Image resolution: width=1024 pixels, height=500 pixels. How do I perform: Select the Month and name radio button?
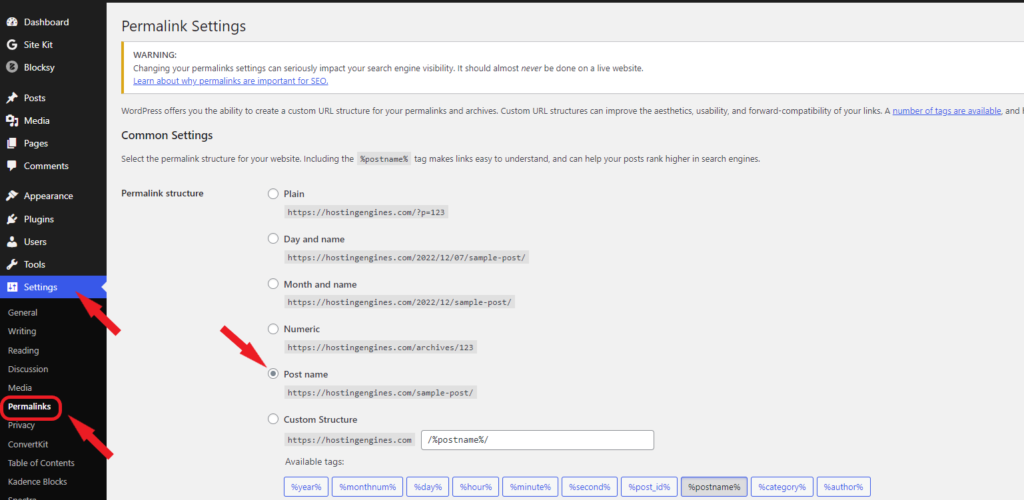(274, 284)
